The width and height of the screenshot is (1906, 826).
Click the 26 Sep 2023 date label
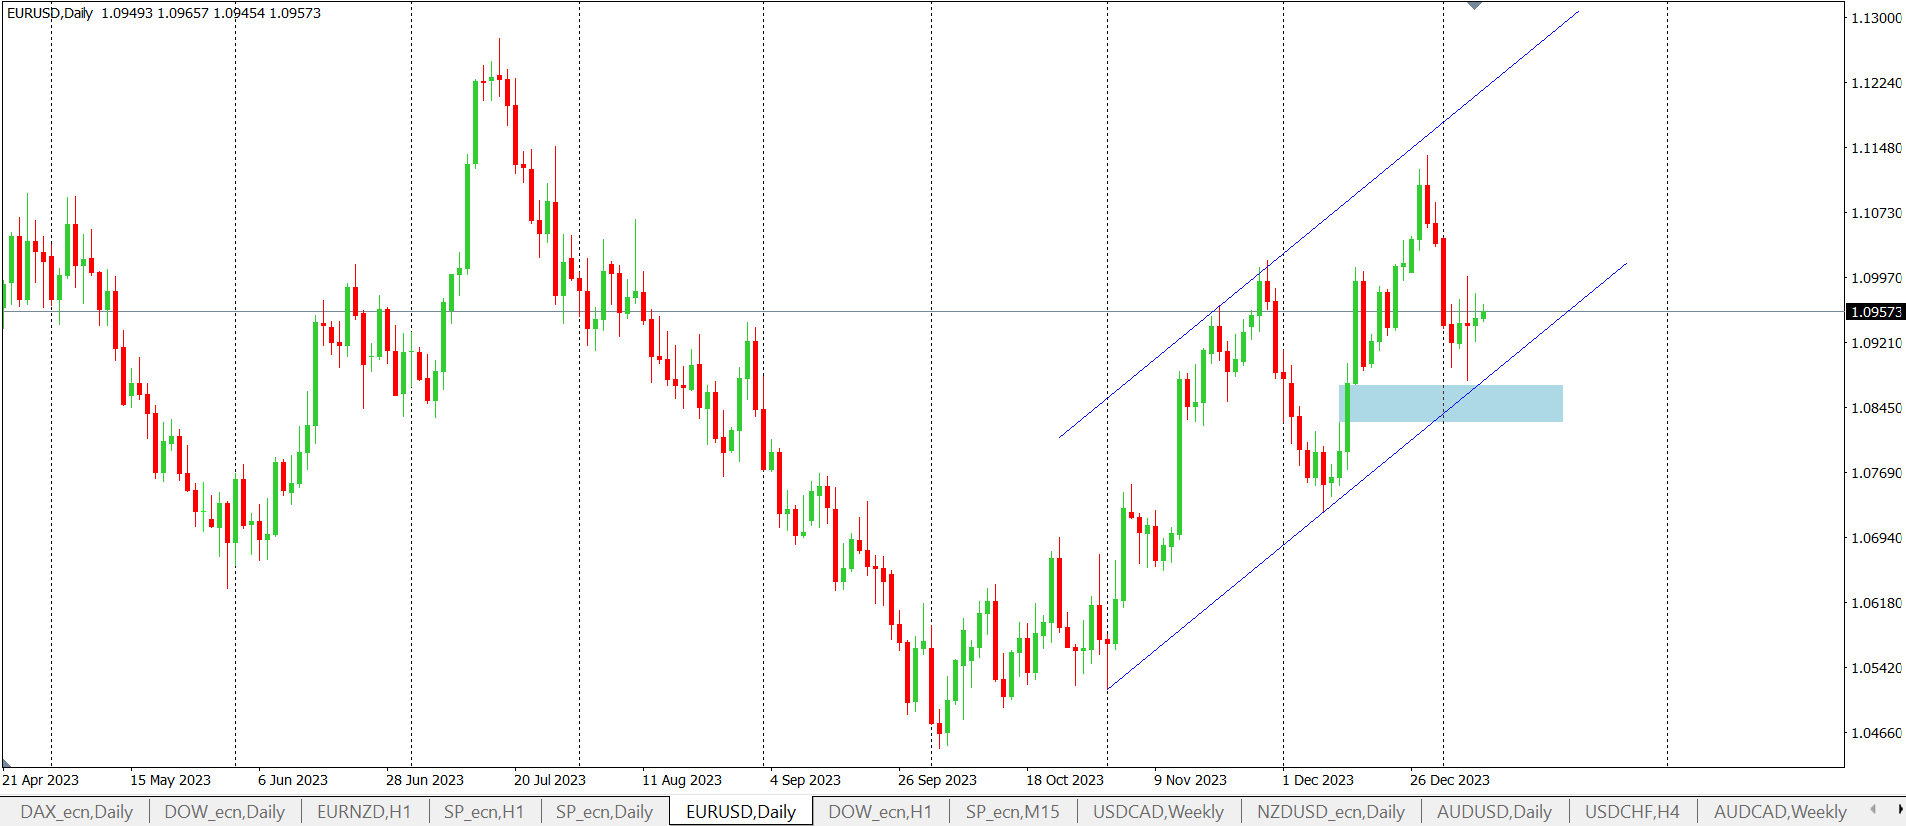click(x=937, y=780)
